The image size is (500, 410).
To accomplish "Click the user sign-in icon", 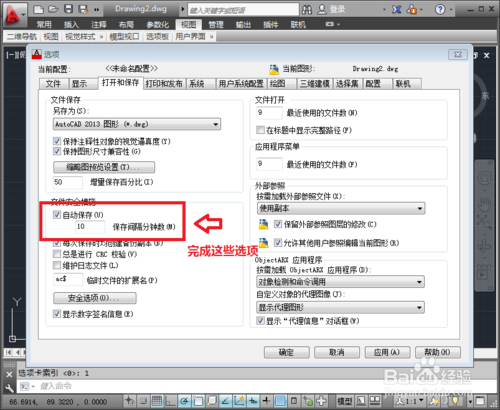I will (322, 9).
